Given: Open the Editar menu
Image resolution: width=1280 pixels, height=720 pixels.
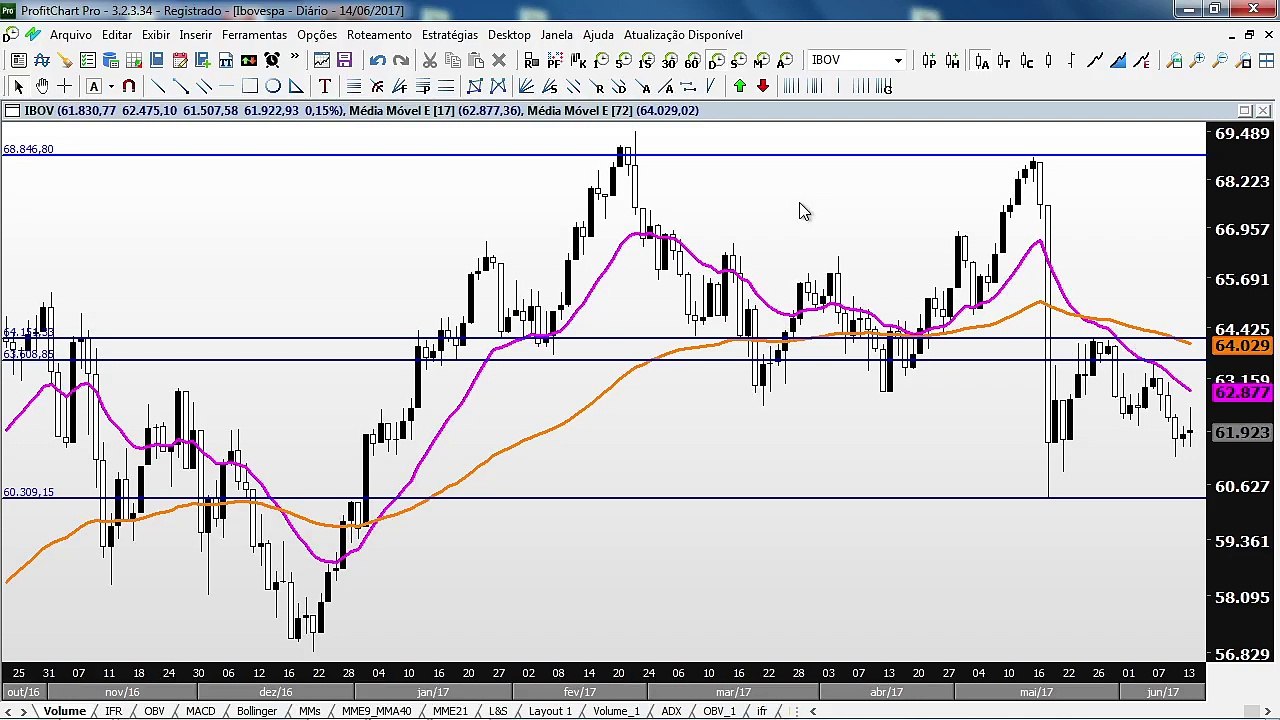Looking at the screenshot, I should click(117, 35).
